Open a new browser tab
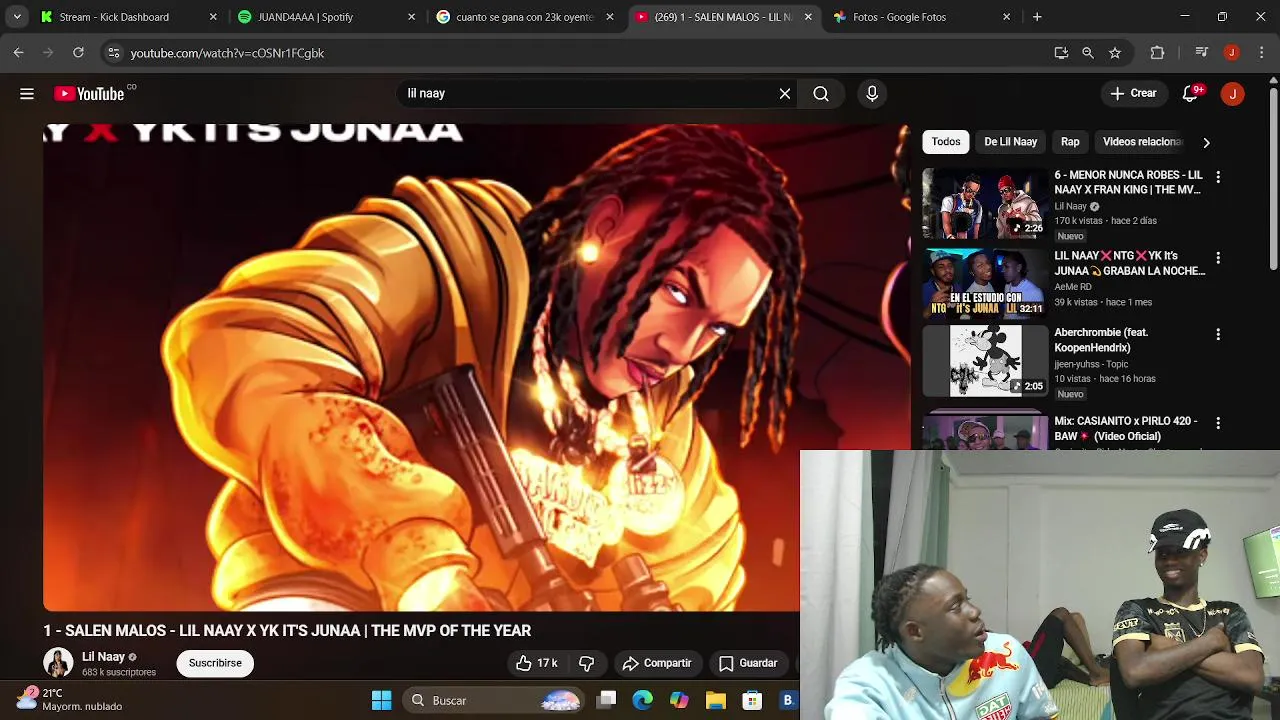 tap(1037, 17)
